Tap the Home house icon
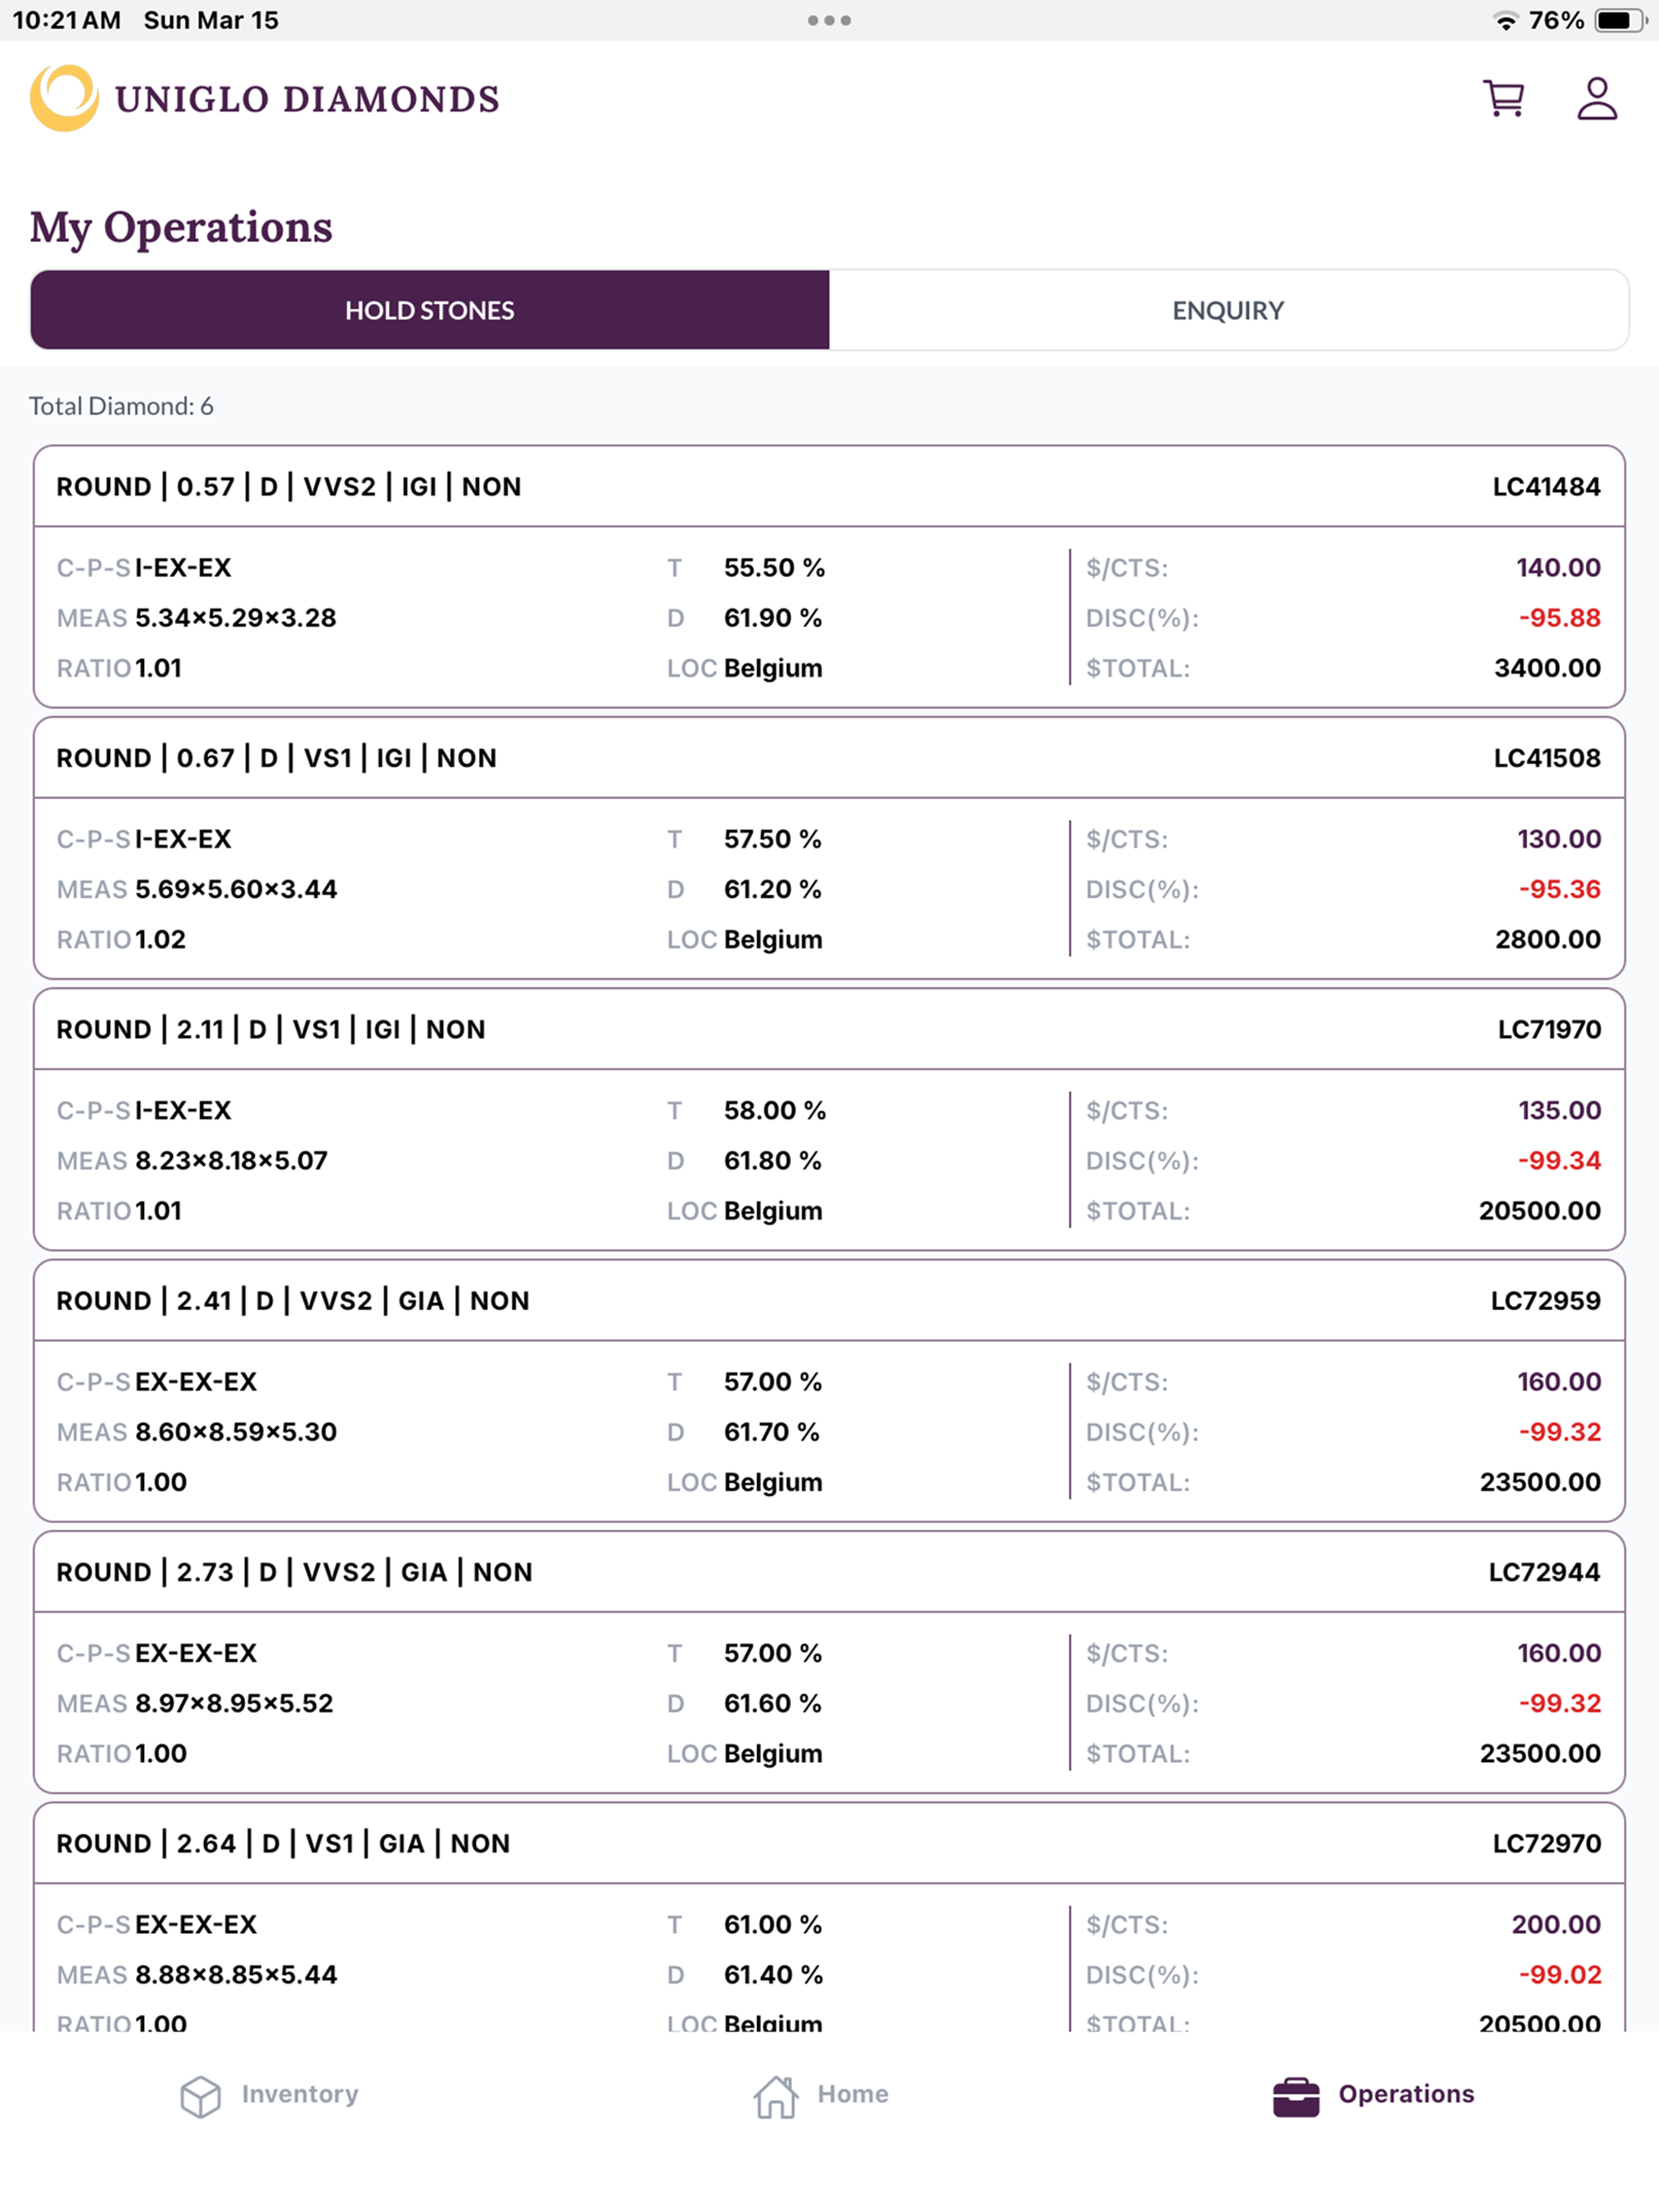The image size is (1659, 2212). [776, 2095]
